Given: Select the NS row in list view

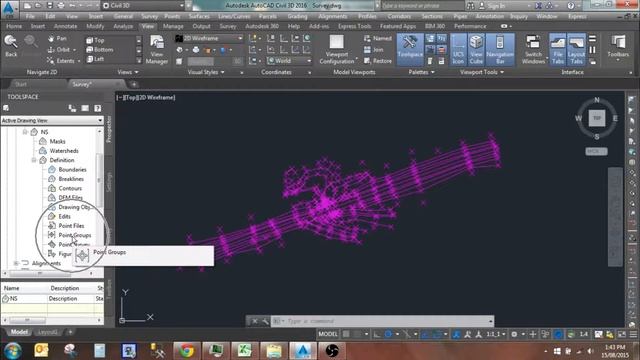Looking at the screenshot, I should [x=52, y=298].
